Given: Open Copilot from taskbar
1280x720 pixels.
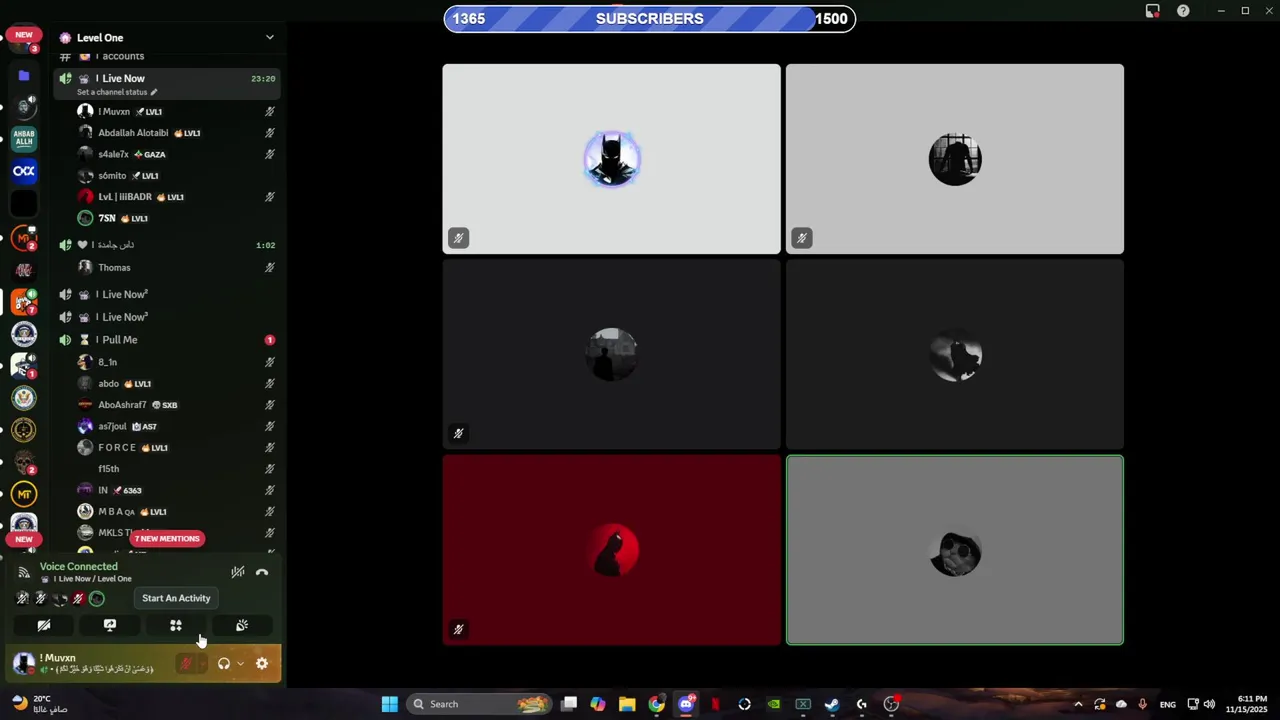Looking at the screenshot, I should [598, 704].
